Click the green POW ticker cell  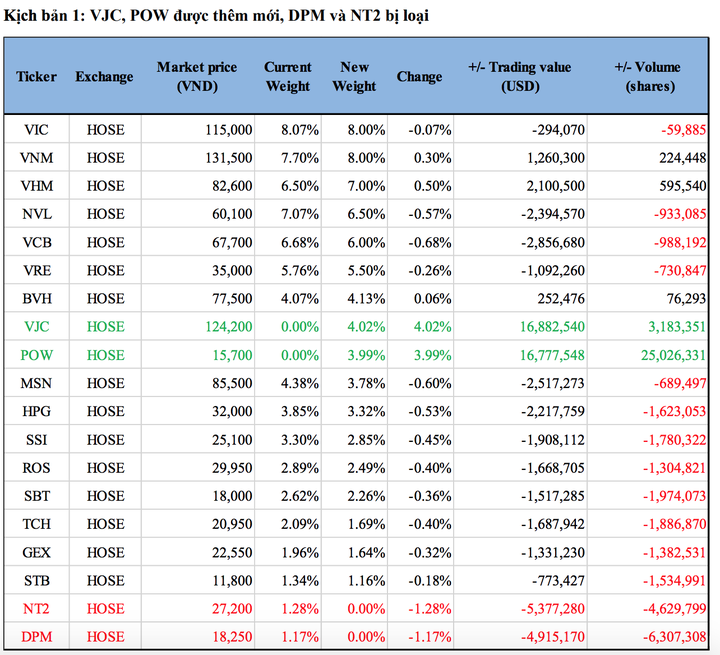(36, 355)
